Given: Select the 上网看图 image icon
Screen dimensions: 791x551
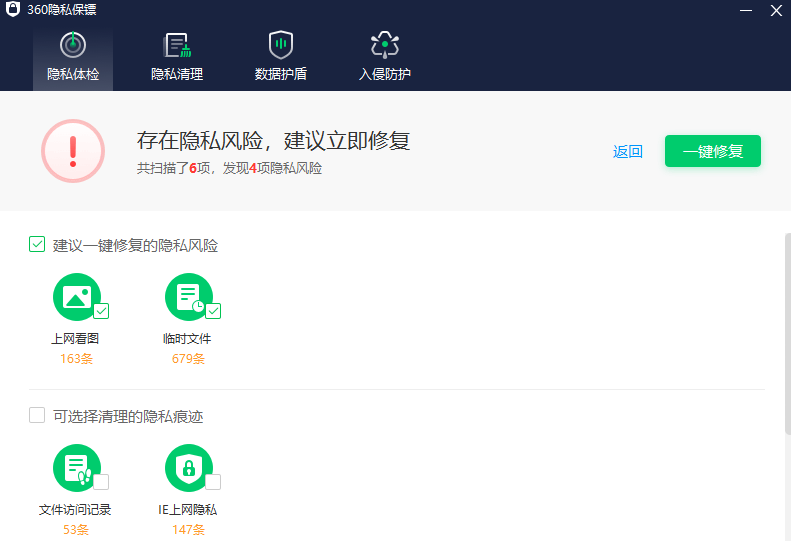Looking at the screenshot, I should (77, 297).
